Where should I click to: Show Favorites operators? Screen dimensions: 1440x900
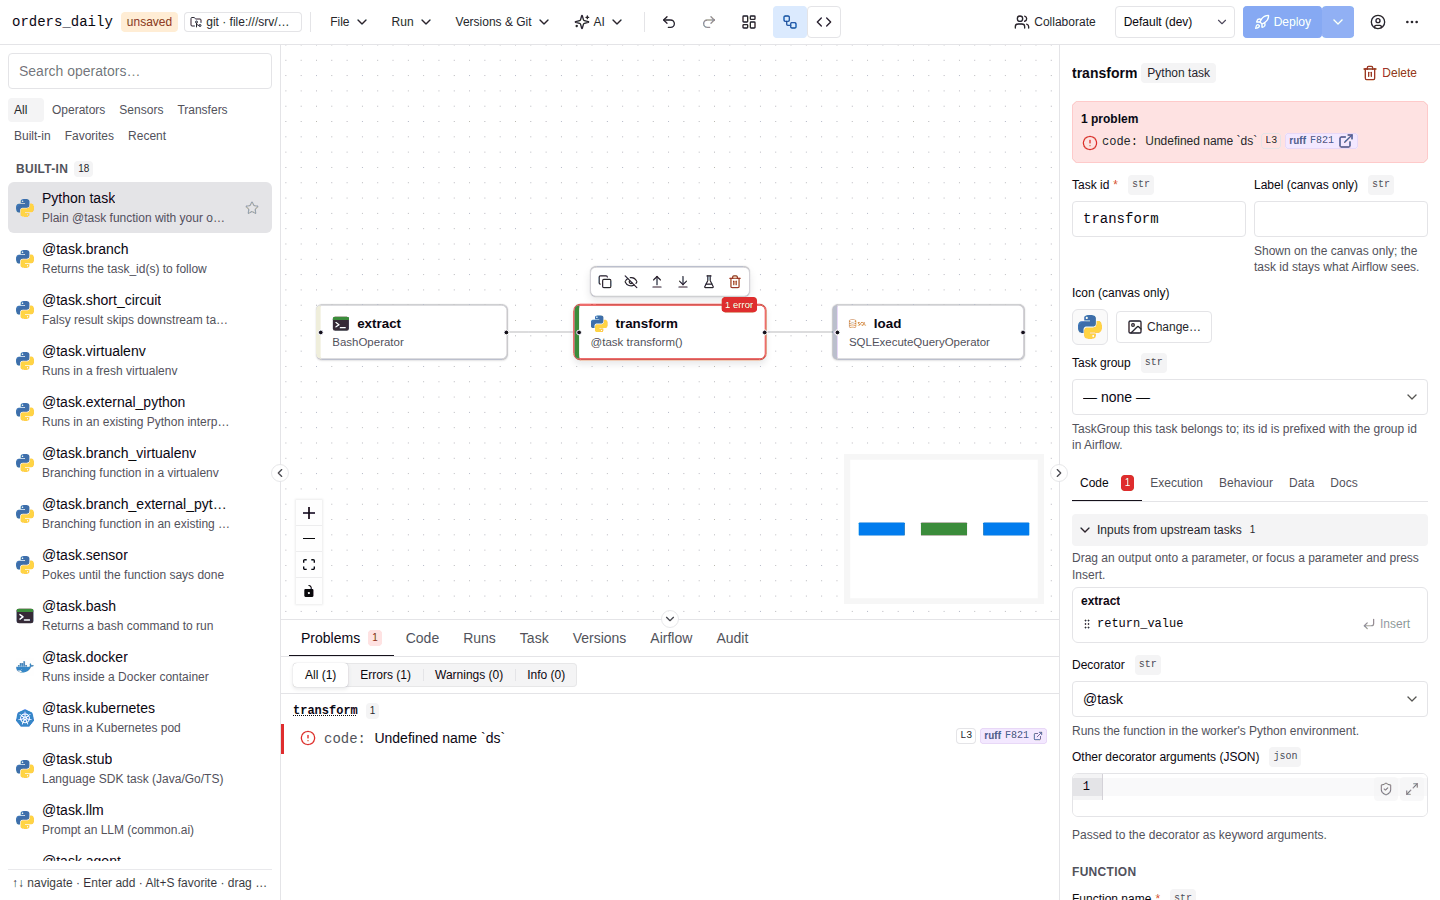[x=89, y=136]
